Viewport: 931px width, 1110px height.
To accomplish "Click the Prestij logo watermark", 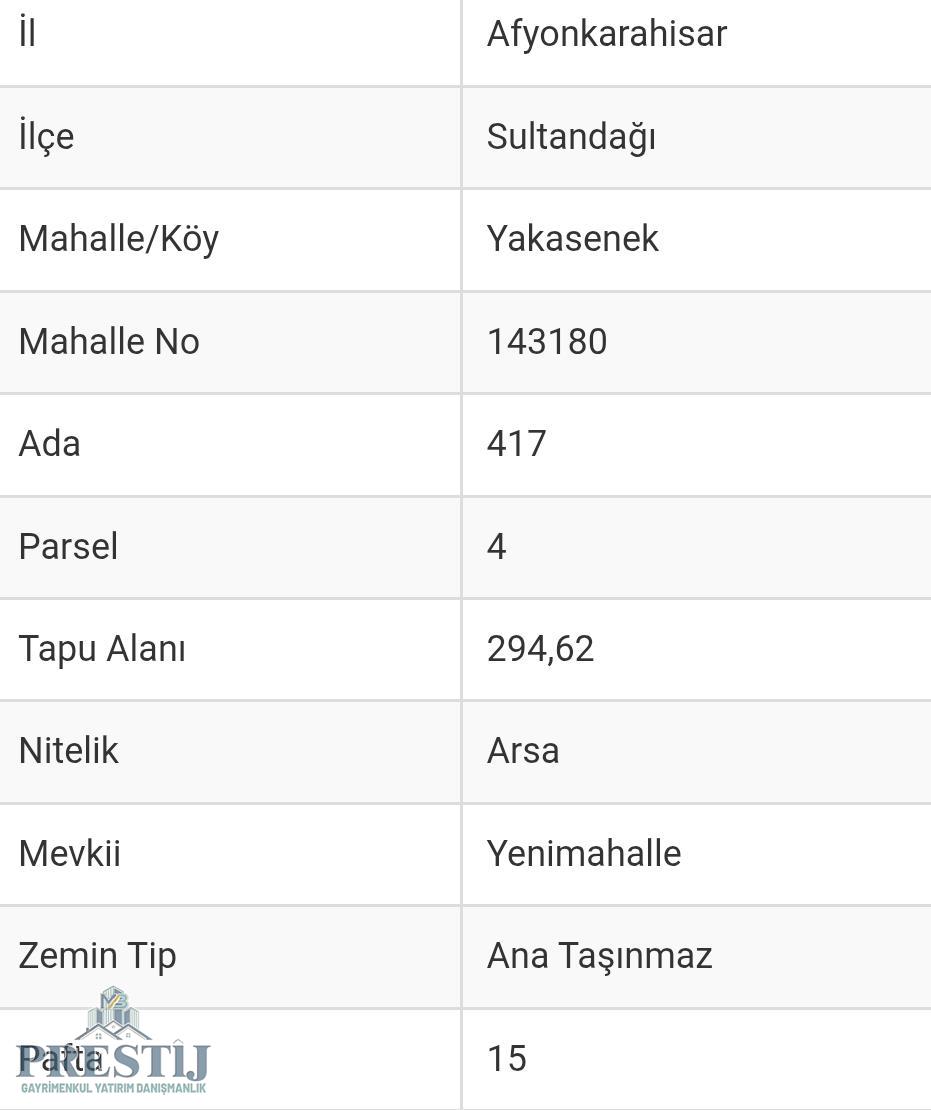I will [x=113, y=1041].
